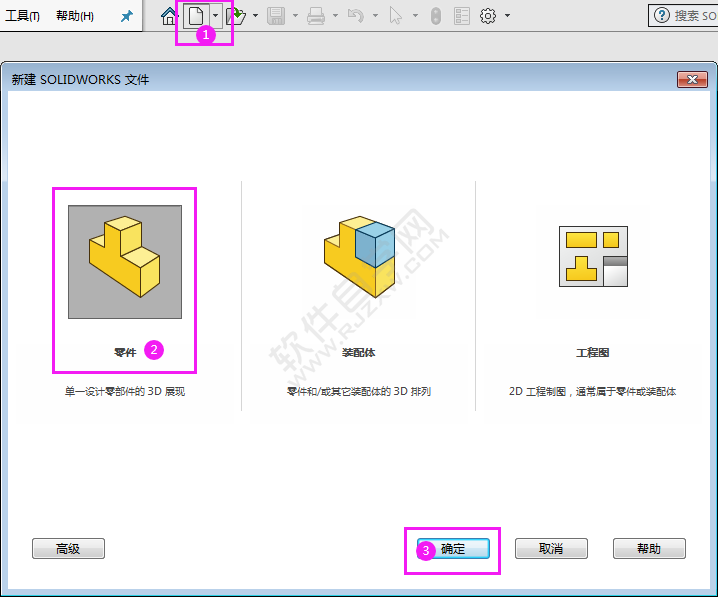Expand the dropdown next to New document
This screenshot has height=597, width=718.
click(x=215, y=16)
